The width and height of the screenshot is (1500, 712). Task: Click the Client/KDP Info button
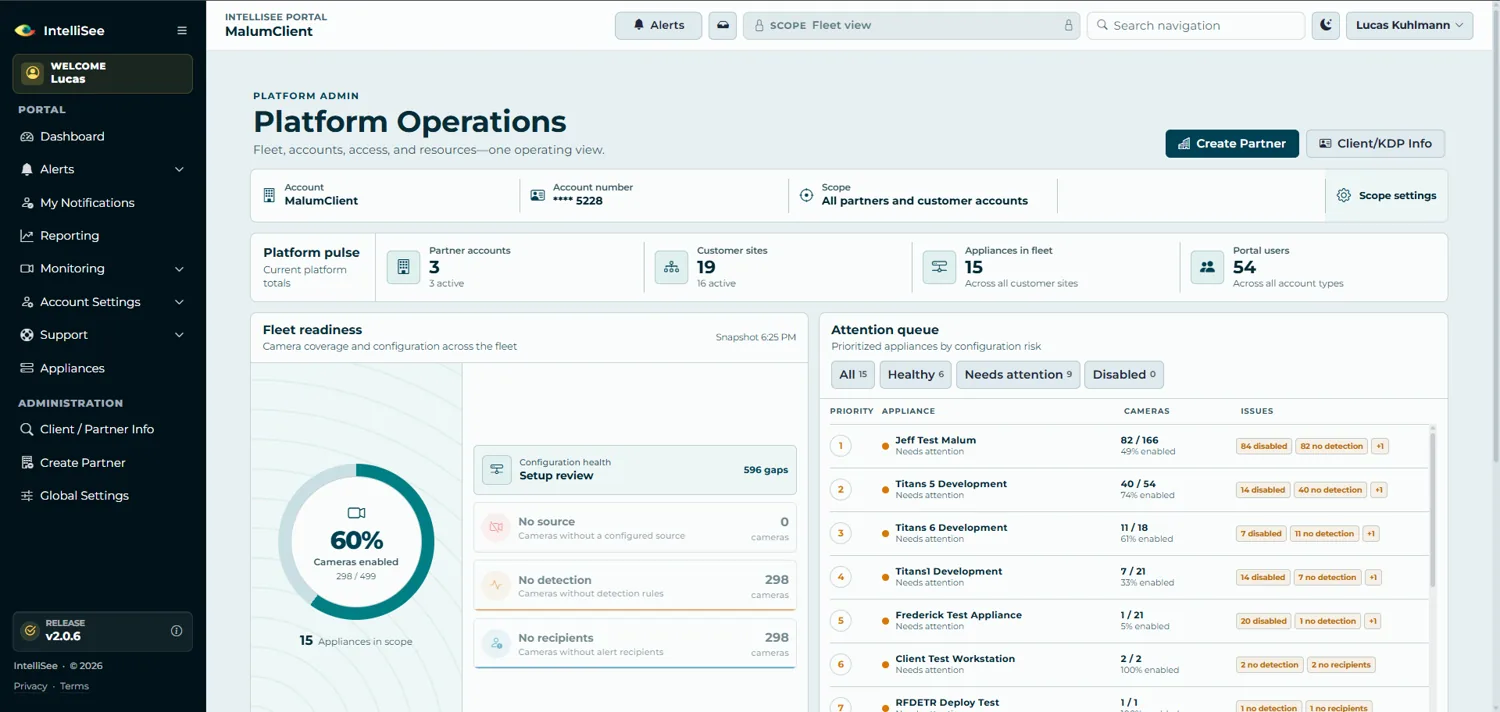tap(1375, 143)
